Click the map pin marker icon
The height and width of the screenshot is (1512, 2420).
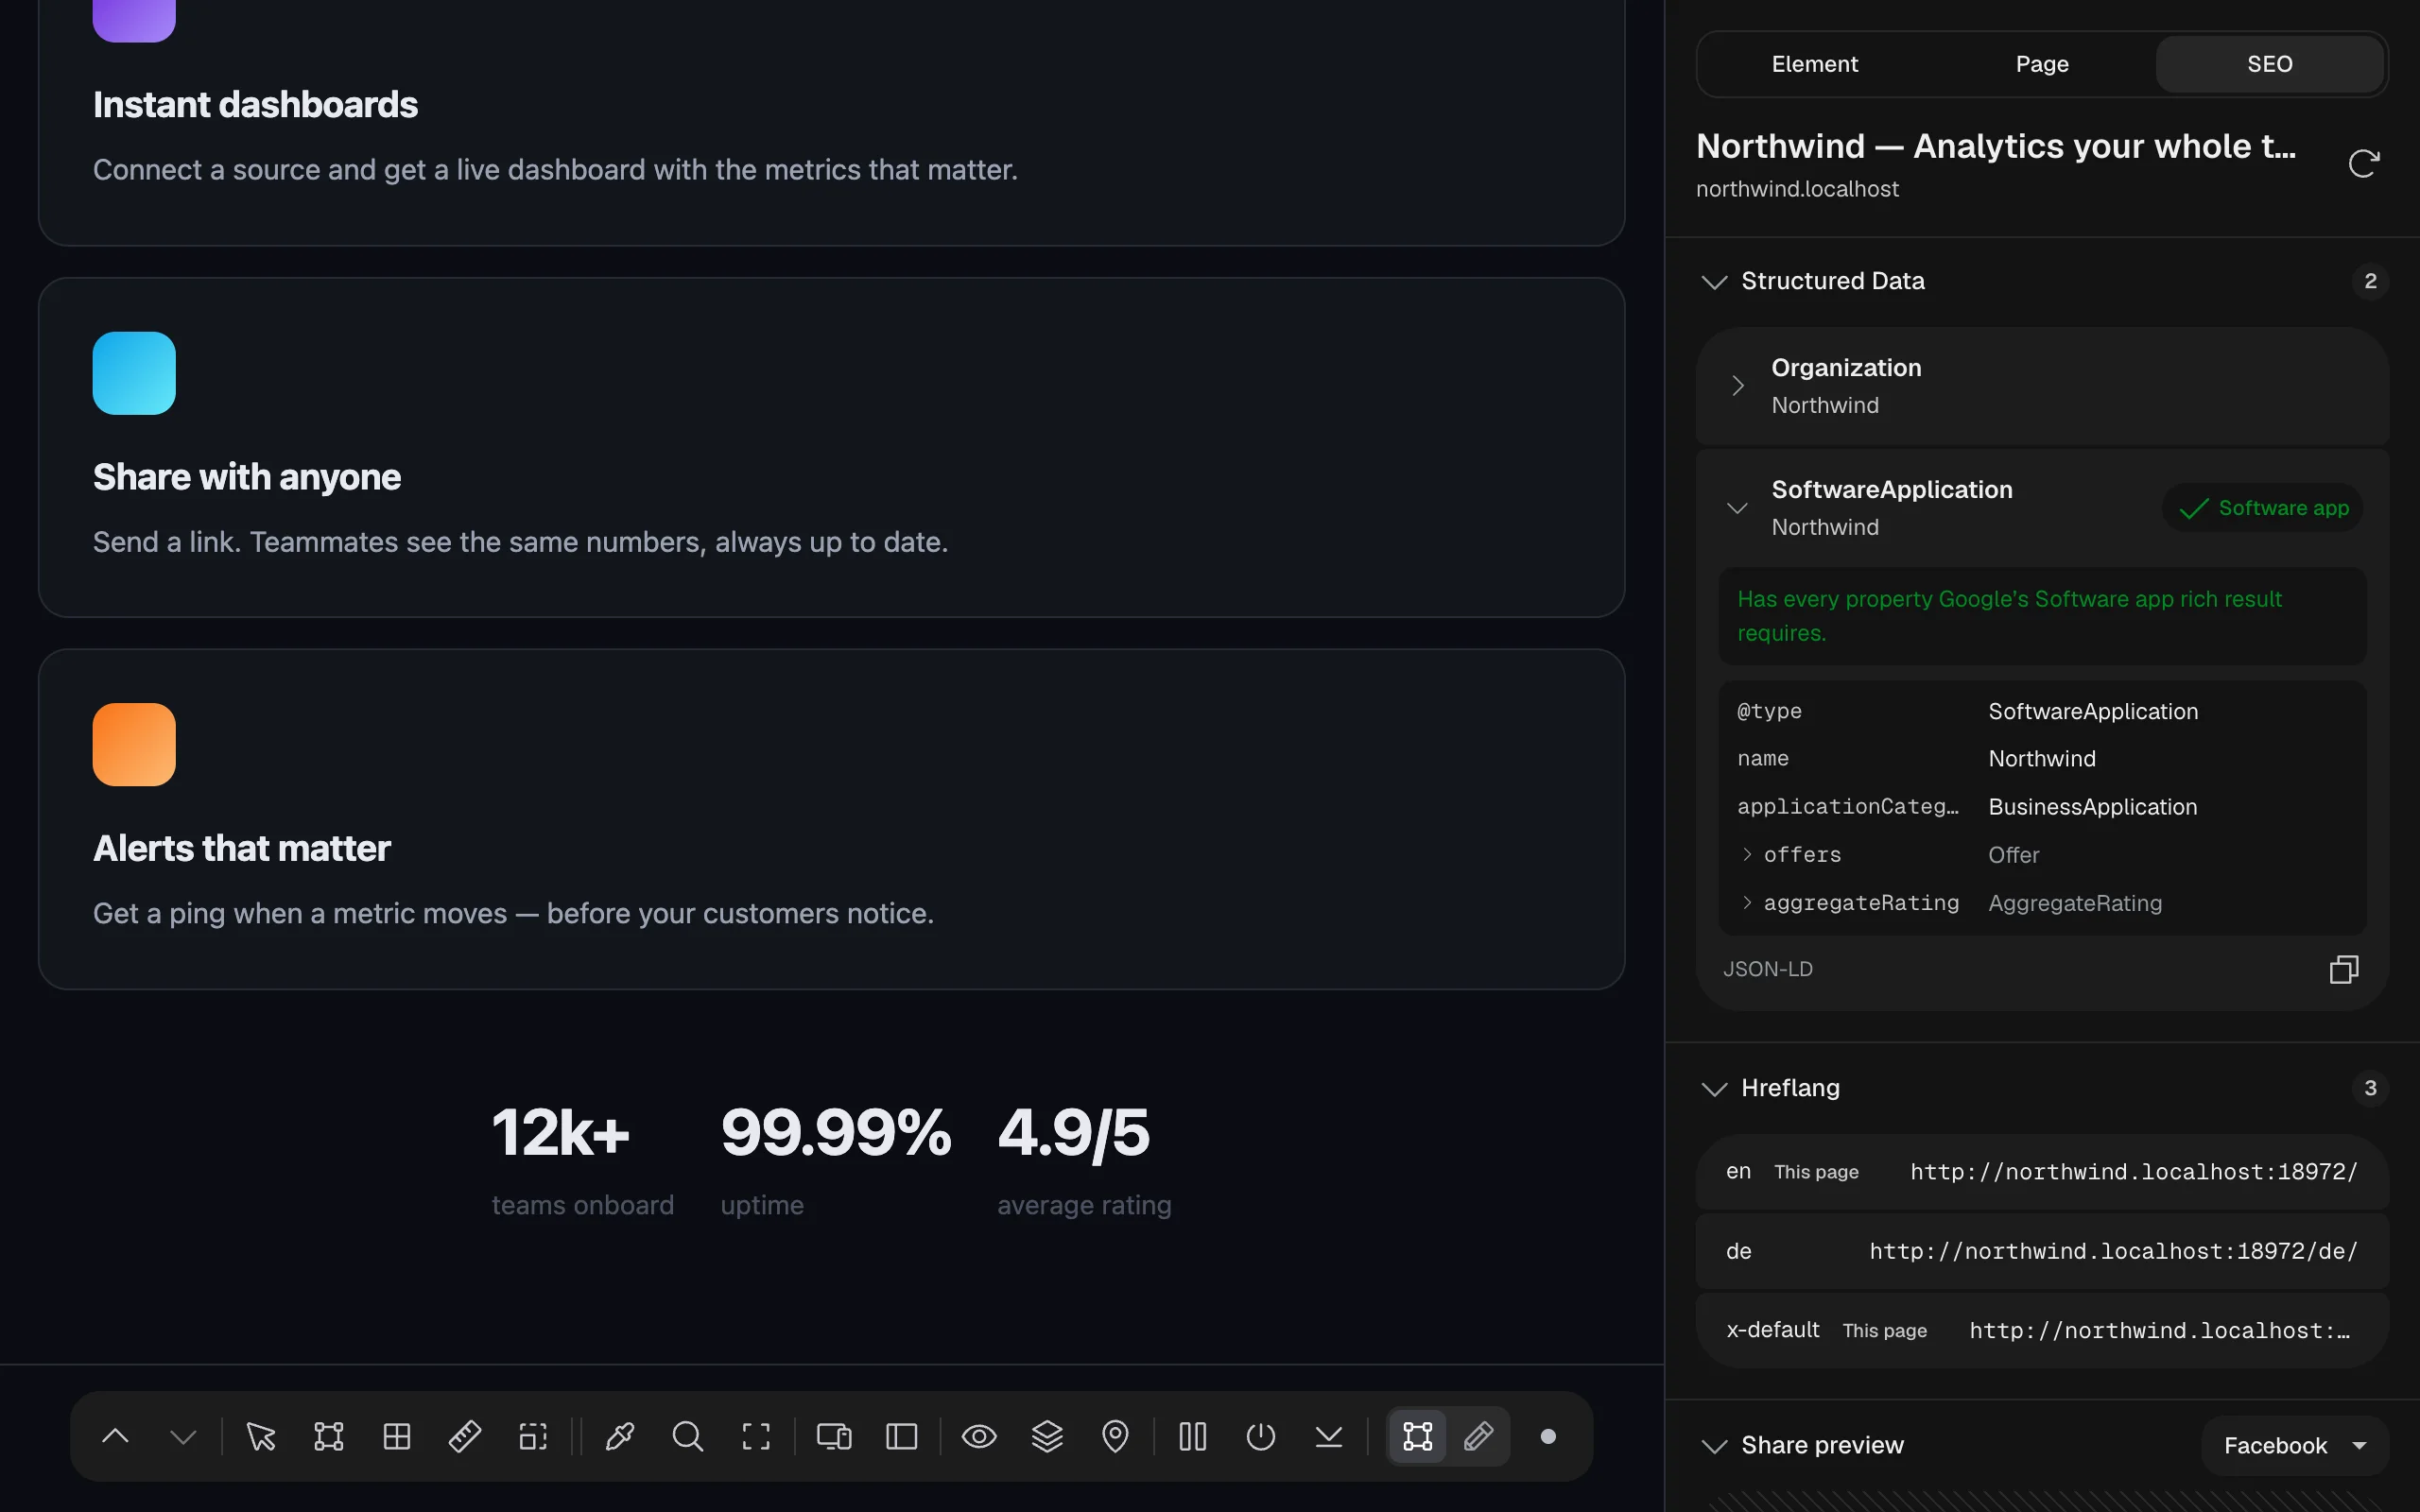coord(1115,1437)
